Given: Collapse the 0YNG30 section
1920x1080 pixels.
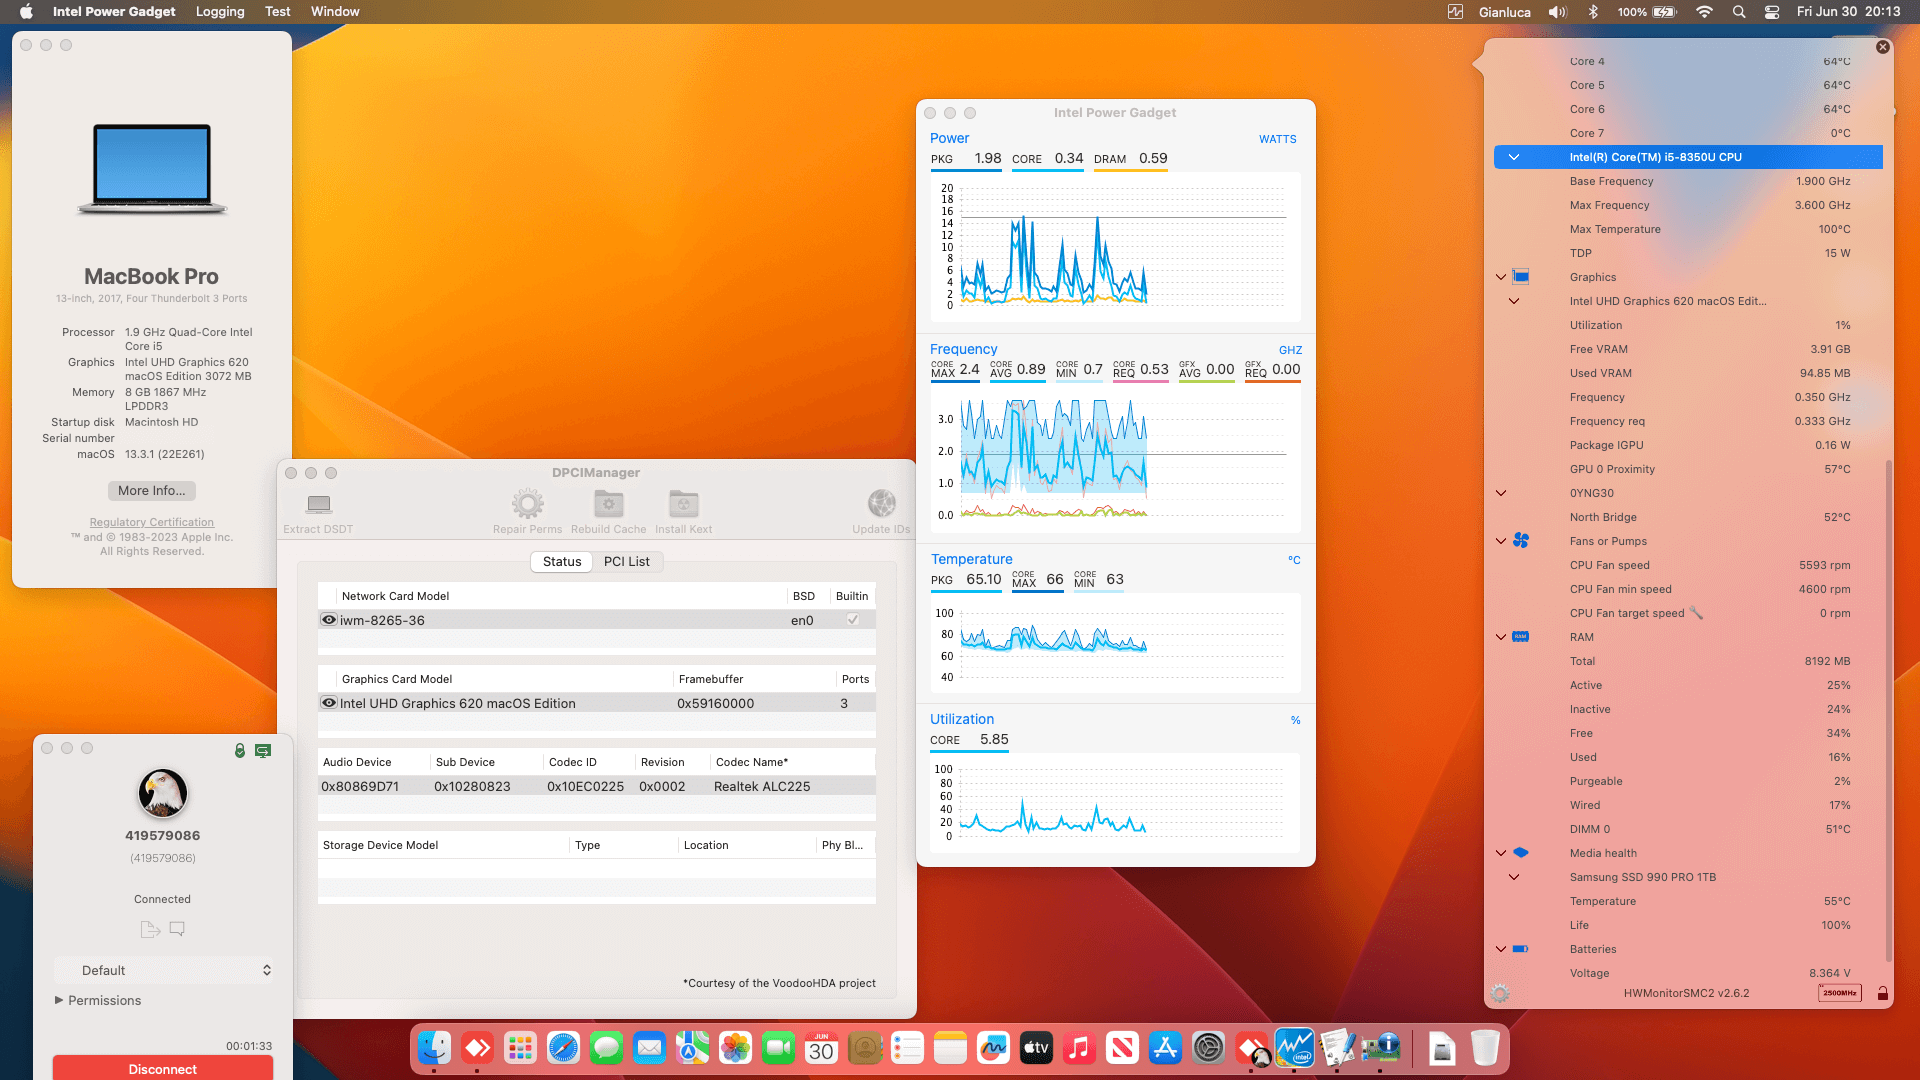Looking at the screenshot, I should (1501, 493).
